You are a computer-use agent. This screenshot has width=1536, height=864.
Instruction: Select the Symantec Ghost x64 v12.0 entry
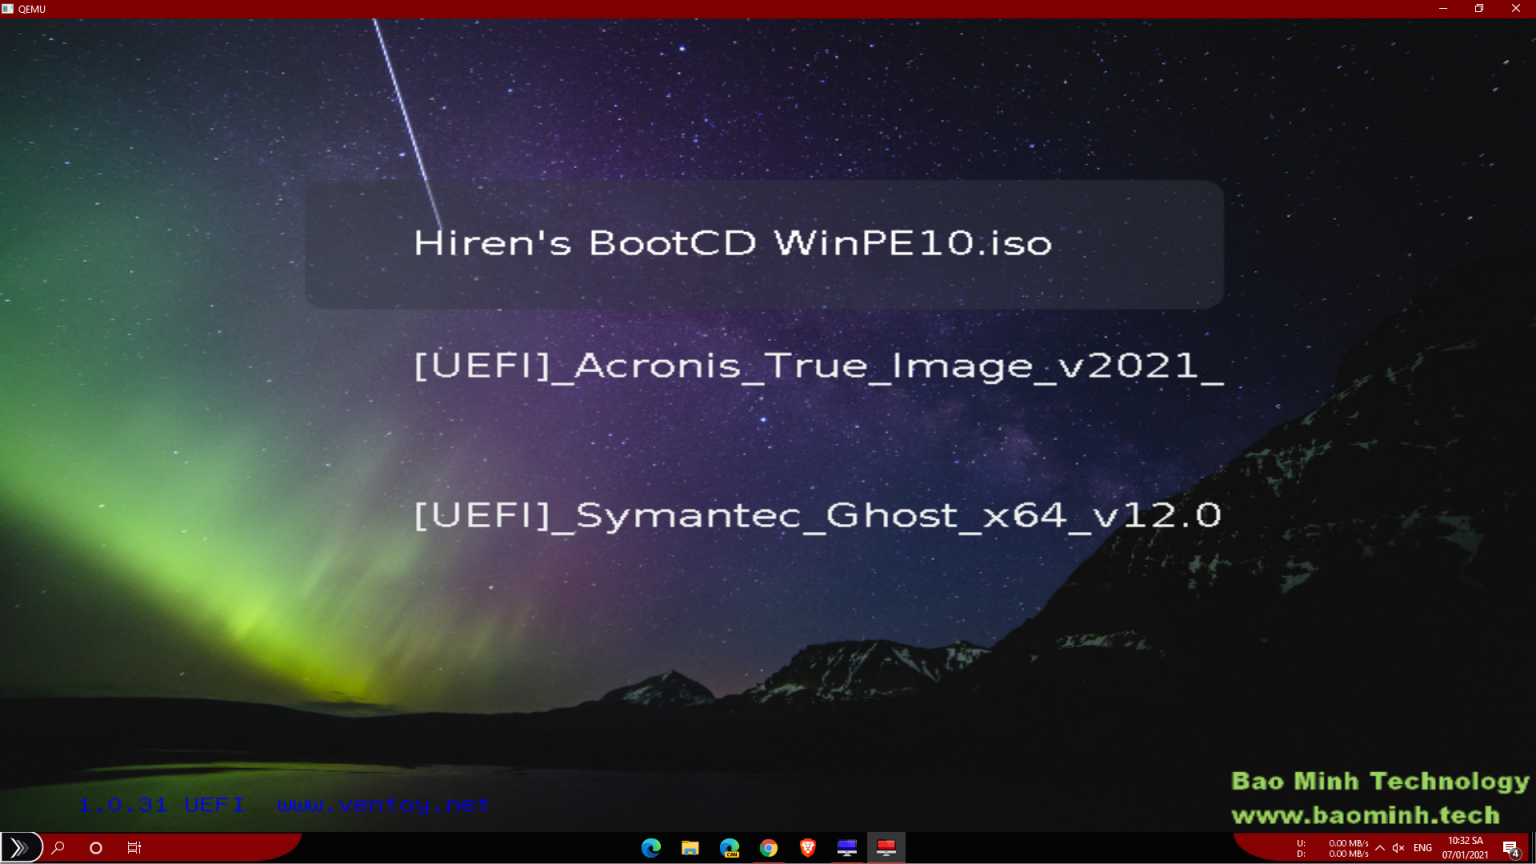(x=817, y=515)
